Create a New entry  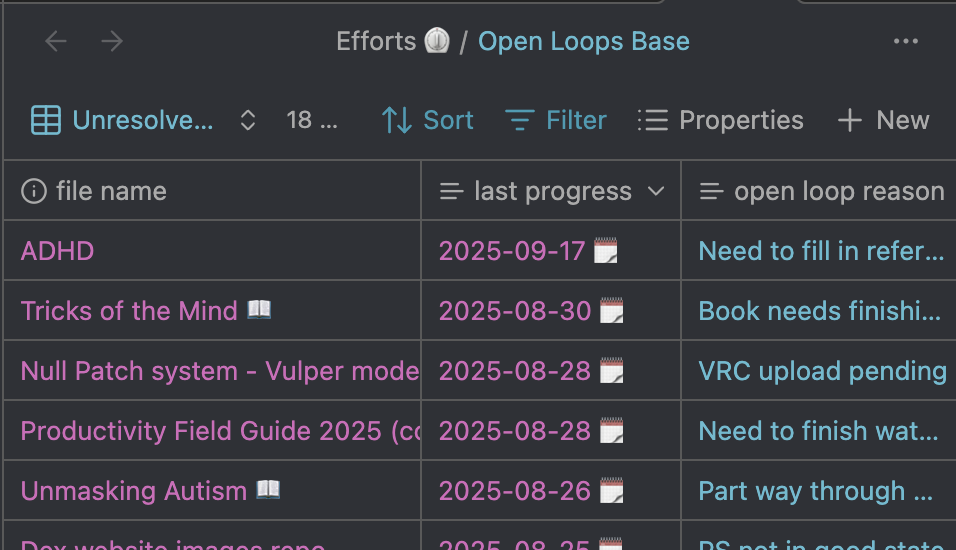883,121
